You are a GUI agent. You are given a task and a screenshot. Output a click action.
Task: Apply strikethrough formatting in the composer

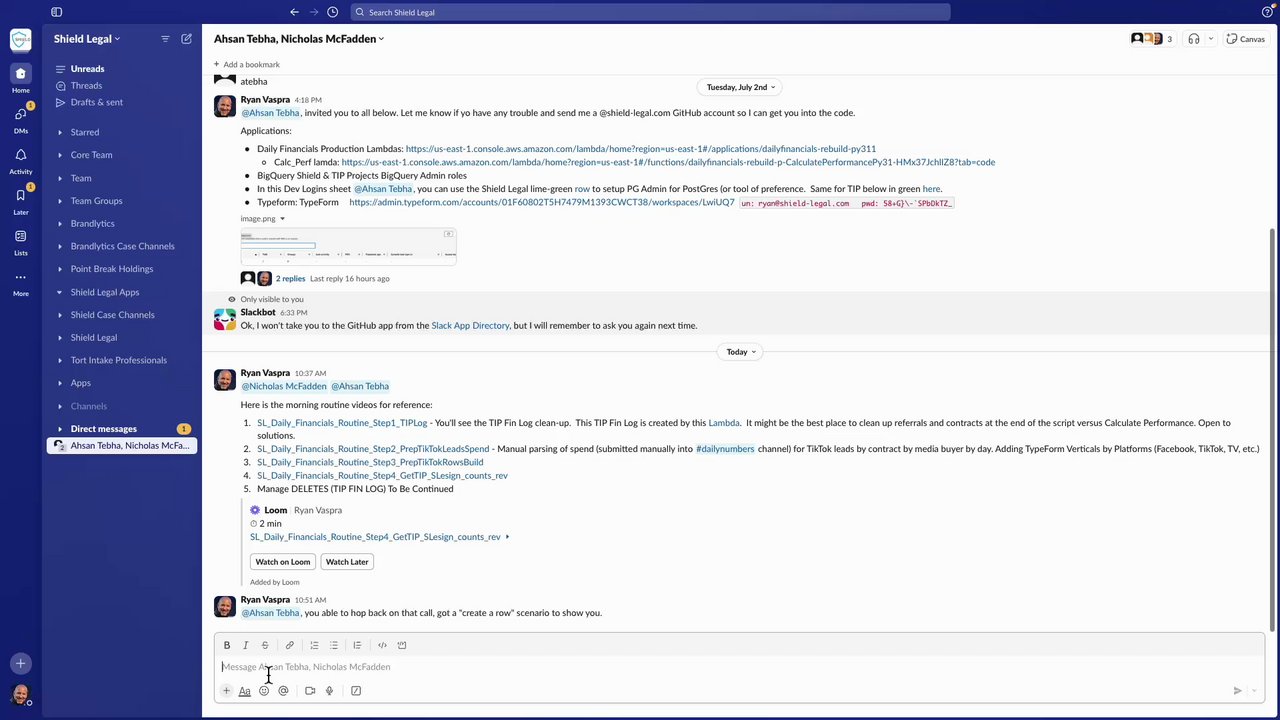coord(265,645)
